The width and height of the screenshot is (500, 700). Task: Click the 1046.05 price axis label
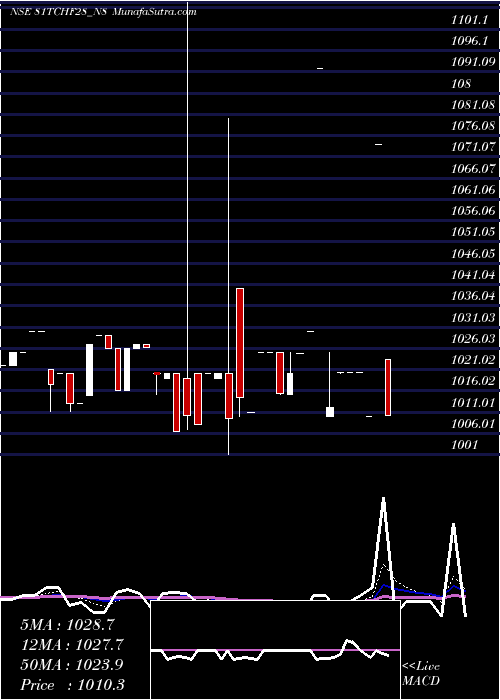click(473, 254)
